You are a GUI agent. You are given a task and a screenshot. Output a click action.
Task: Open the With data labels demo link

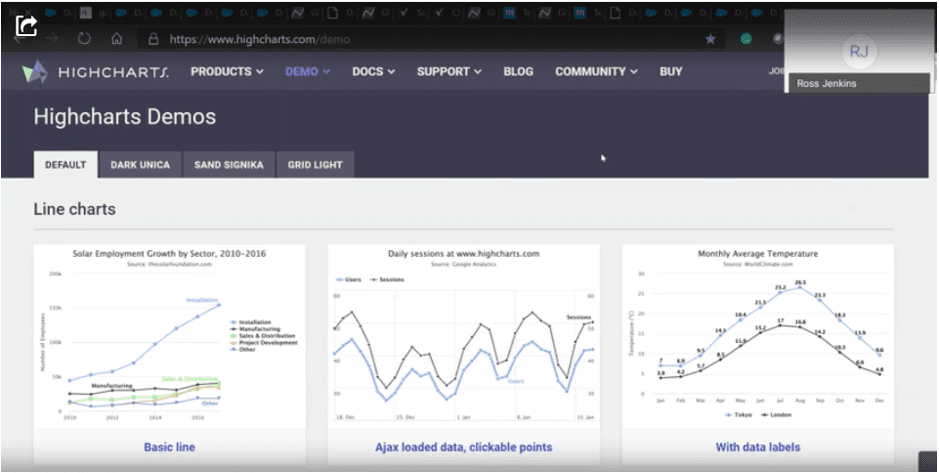(x=758, y=447)
